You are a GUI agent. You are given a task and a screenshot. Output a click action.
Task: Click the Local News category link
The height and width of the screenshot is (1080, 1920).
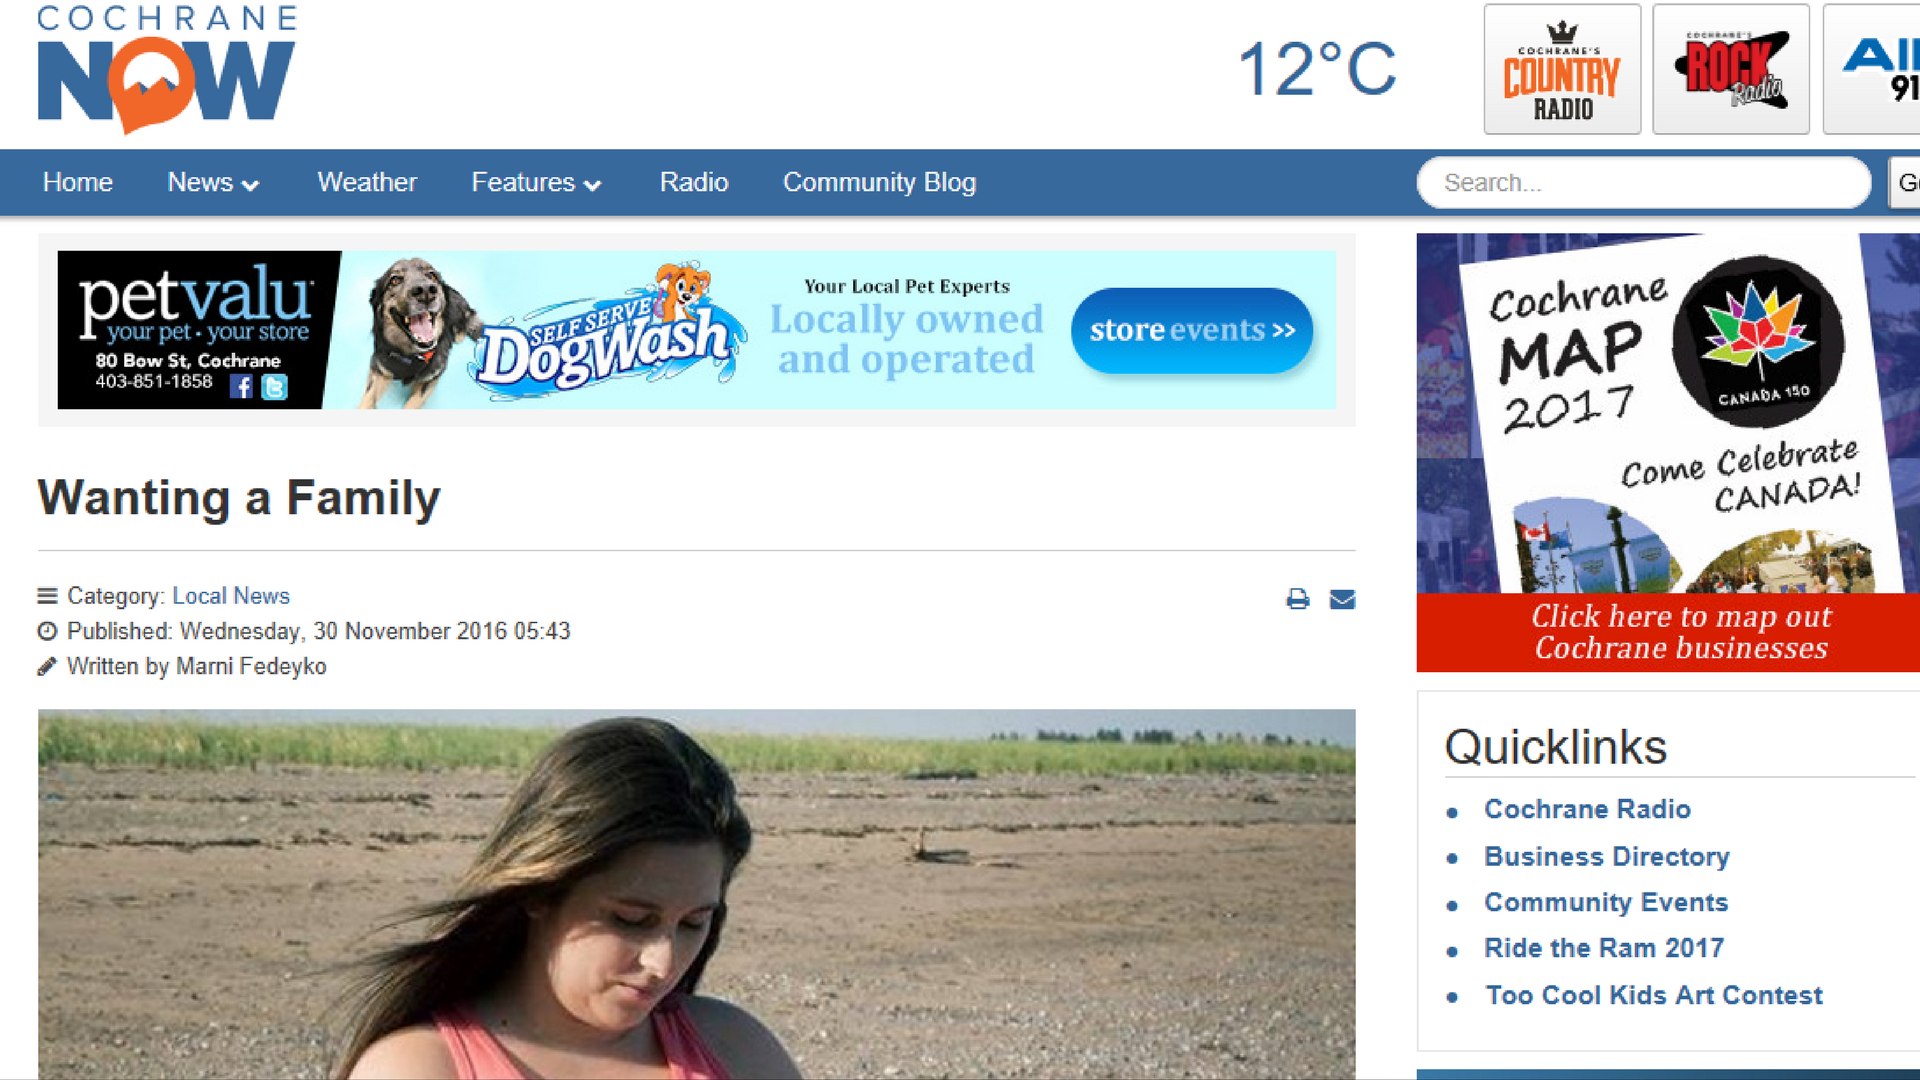pyautogui.click(x=231, y=596)
